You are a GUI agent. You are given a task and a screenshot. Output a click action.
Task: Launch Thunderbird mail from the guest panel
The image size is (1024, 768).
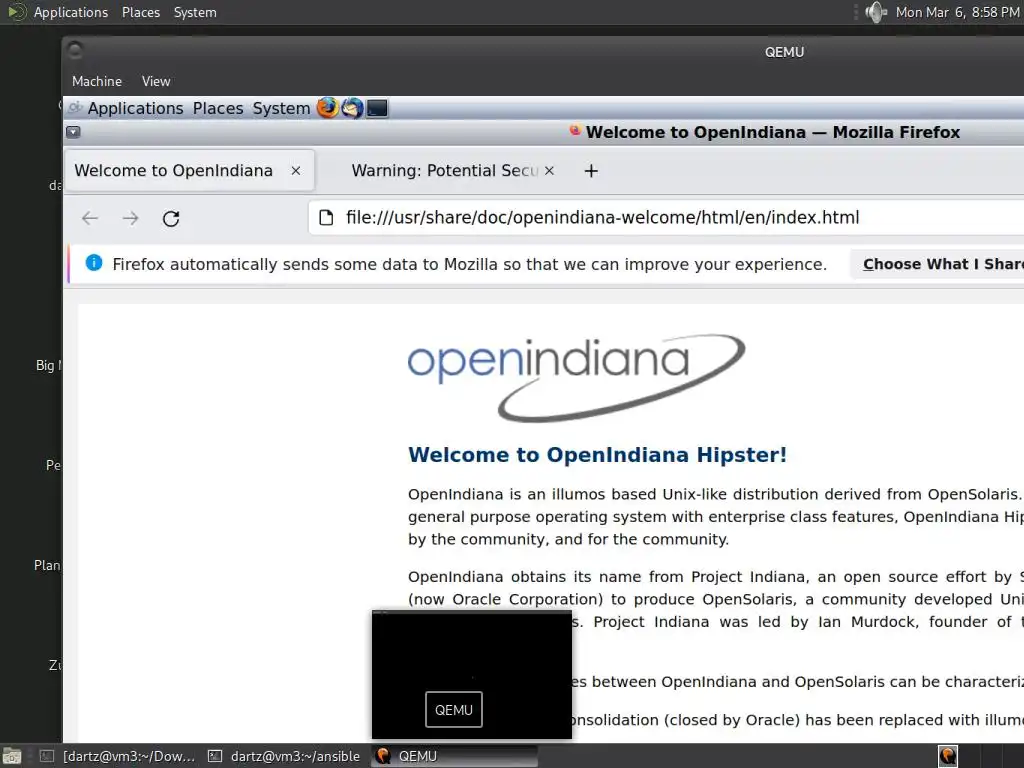click(x=353, y=108)
